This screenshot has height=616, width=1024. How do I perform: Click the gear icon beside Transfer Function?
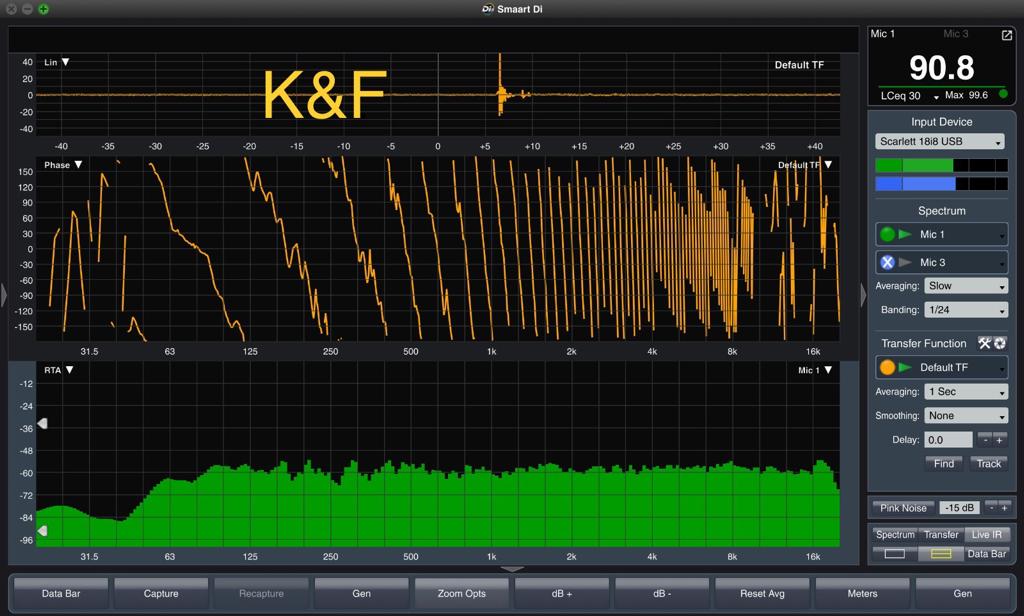(999, 343)
